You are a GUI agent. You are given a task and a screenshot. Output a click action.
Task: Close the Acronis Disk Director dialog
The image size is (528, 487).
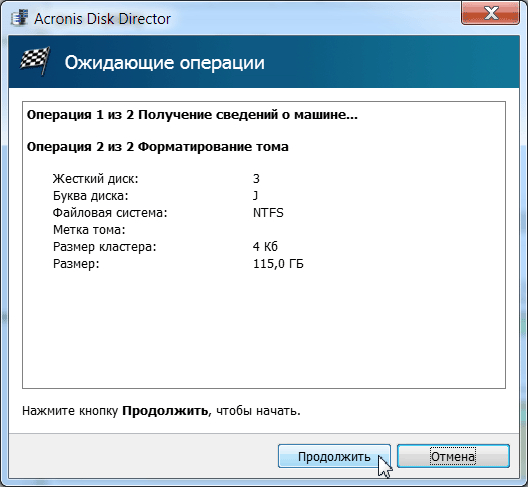pos(490,13)
